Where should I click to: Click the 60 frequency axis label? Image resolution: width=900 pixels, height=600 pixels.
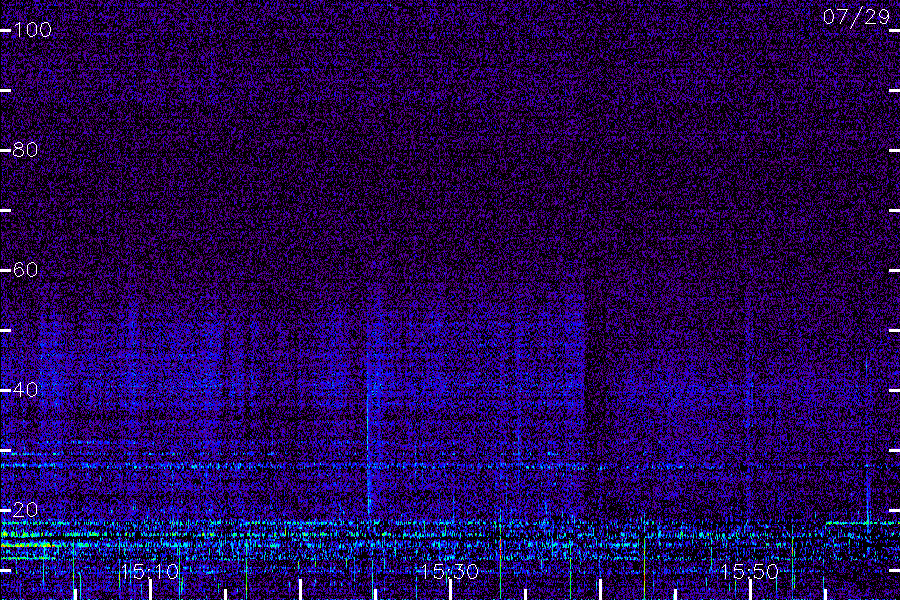[x=25, y=270]
